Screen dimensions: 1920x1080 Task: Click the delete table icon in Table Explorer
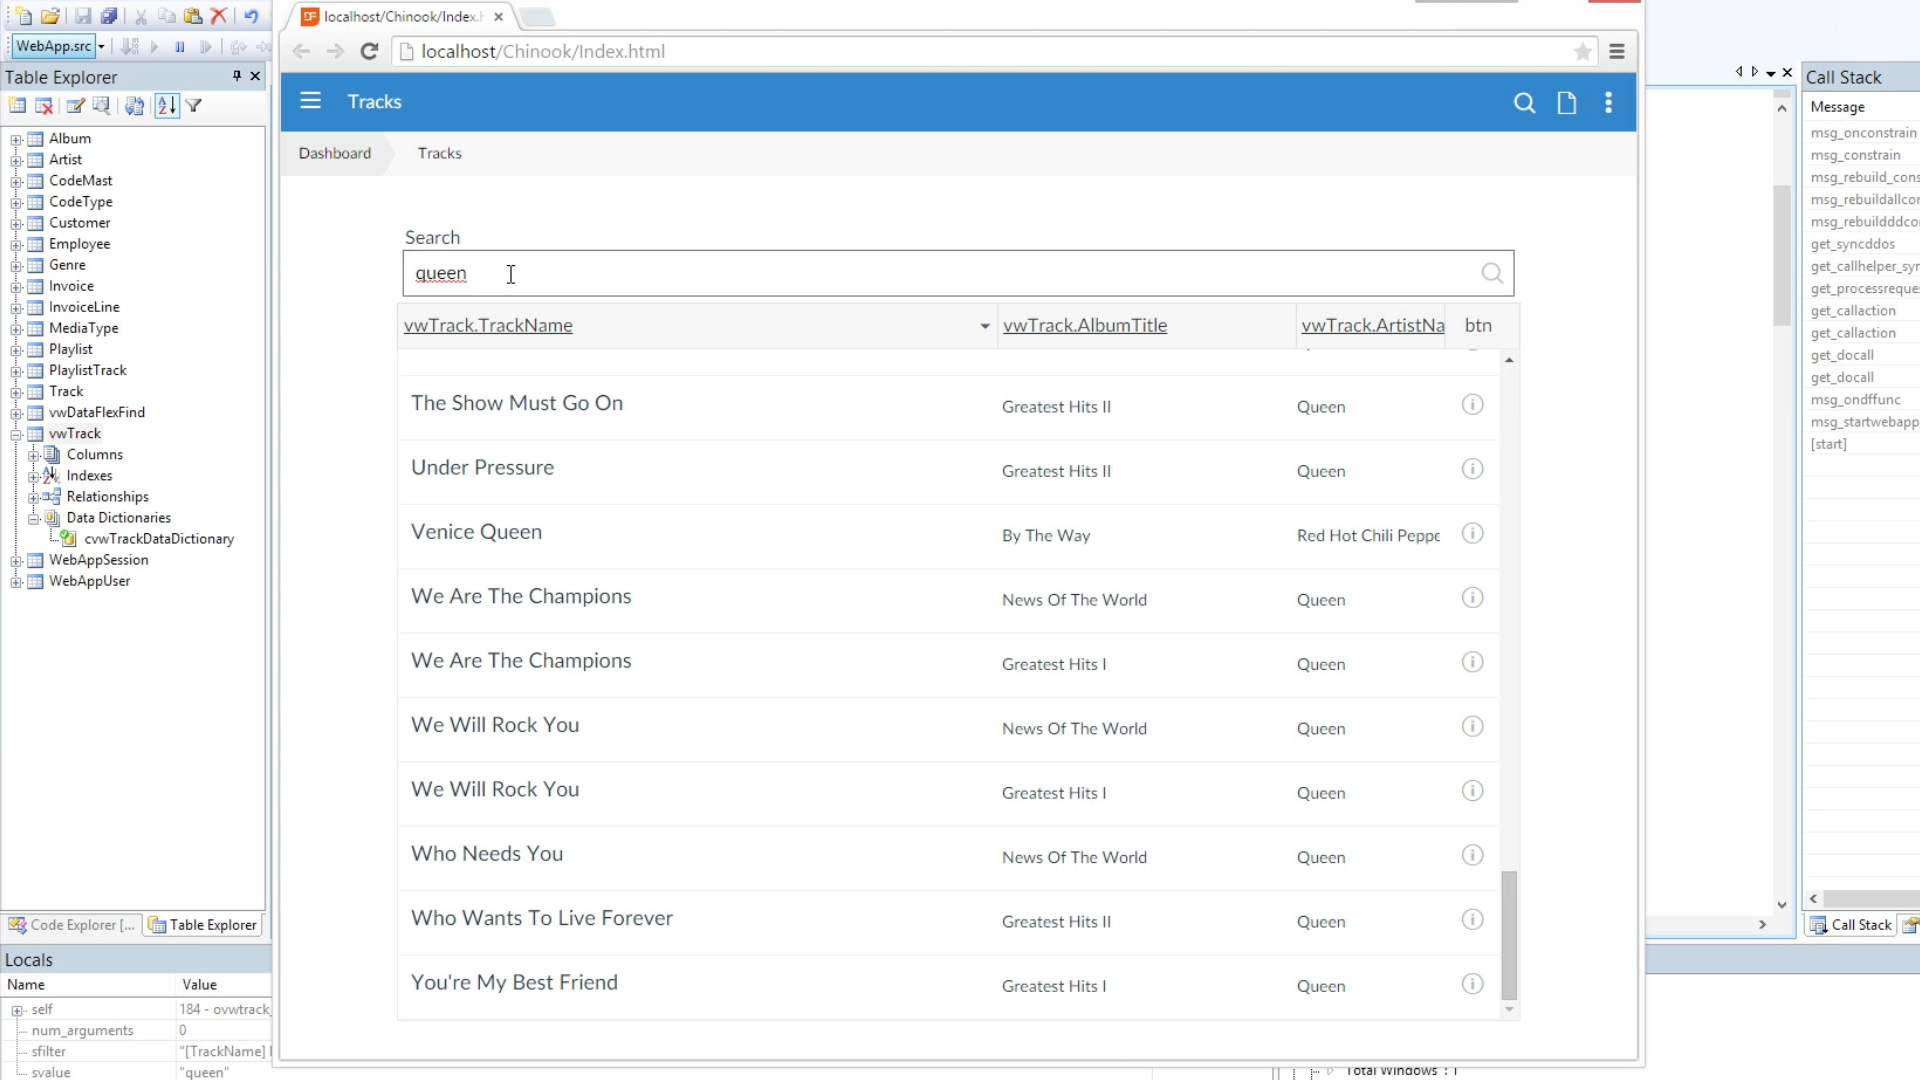[44, 105]
